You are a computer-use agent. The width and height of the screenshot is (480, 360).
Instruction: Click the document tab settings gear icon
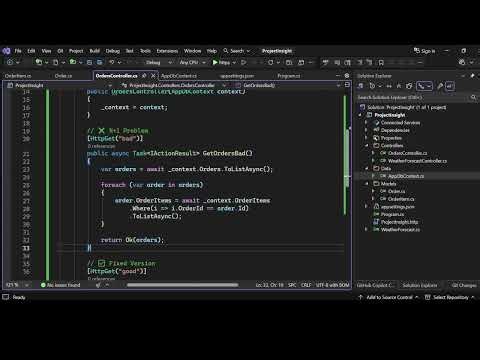(347, 76)
